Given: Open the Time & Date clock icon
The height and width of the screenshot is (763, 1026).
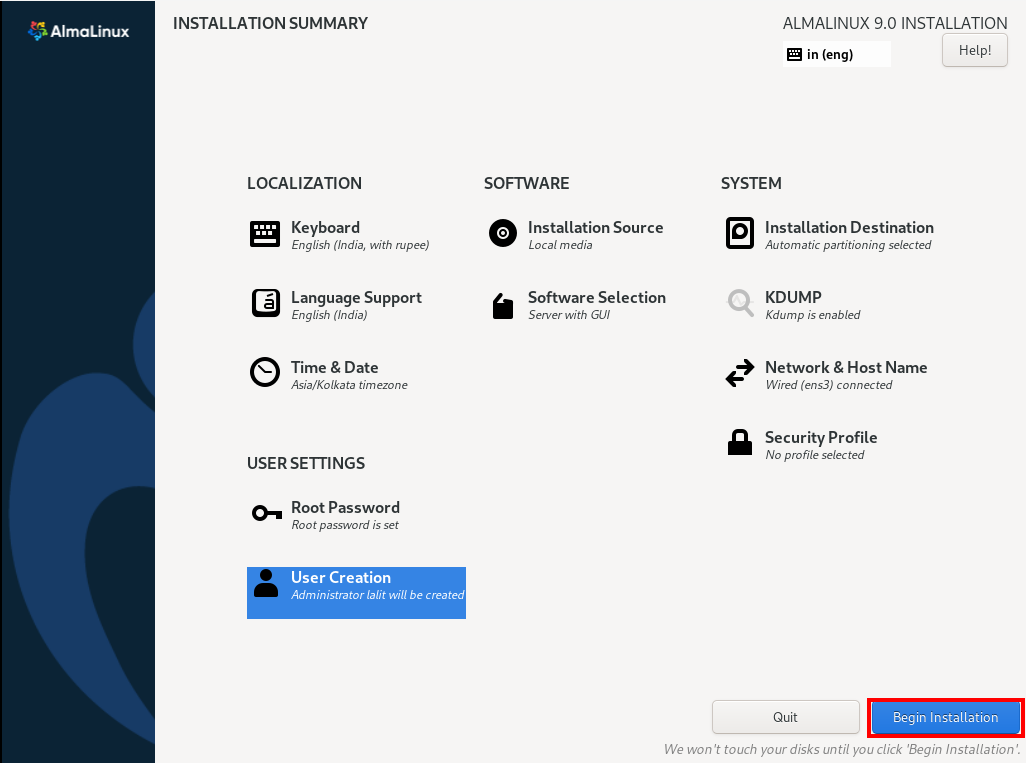Looking at the screenshot, I should 264,374.
